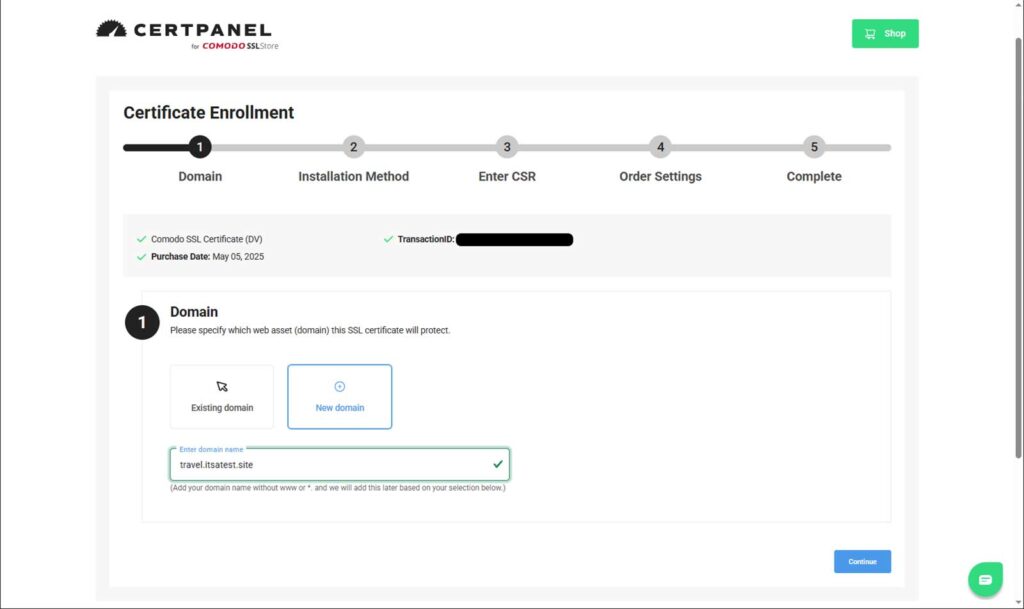
Task: Click the Order Settings step label
Action: (660, 176)
